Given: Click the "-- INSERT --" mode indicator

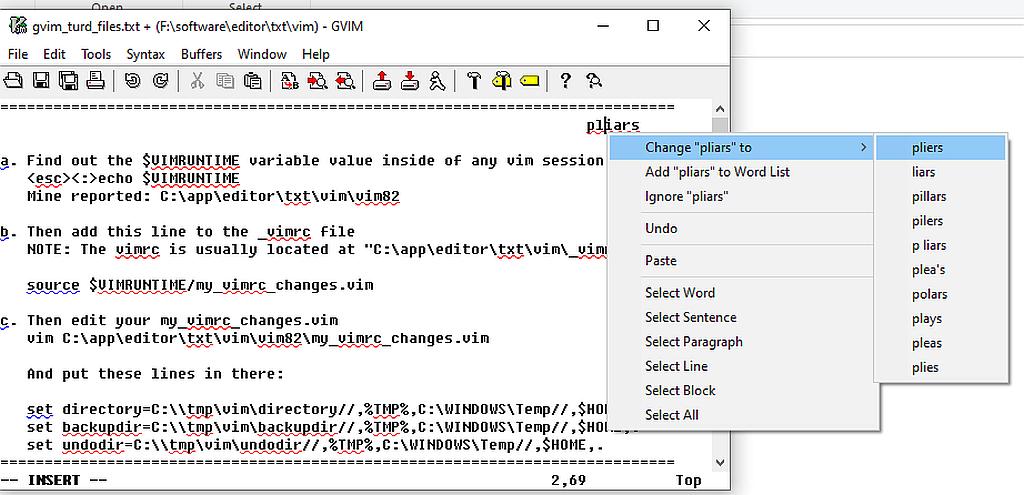Looking at the screenshot, I should click(54, 481).
